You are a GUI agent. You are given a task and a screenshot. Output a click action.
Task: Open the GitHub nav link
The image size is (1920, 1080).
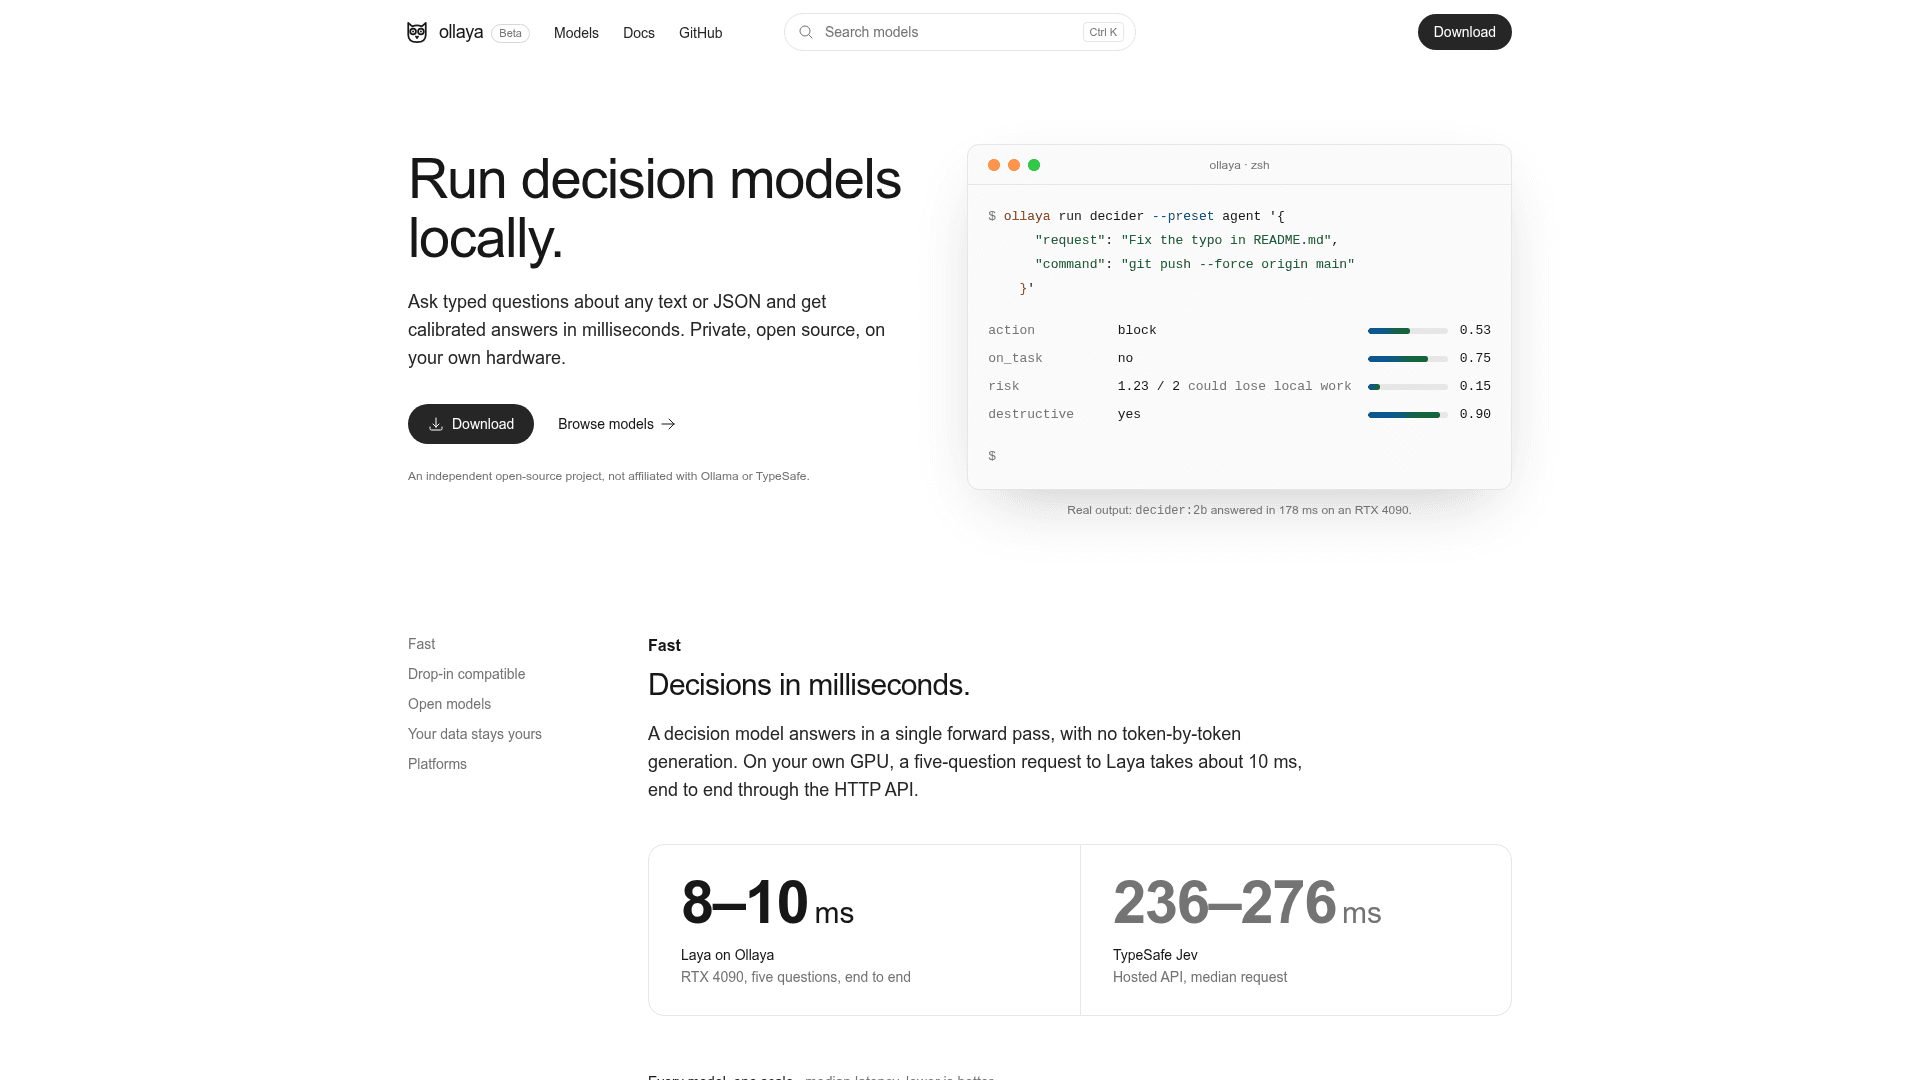(x=701, y=33)
